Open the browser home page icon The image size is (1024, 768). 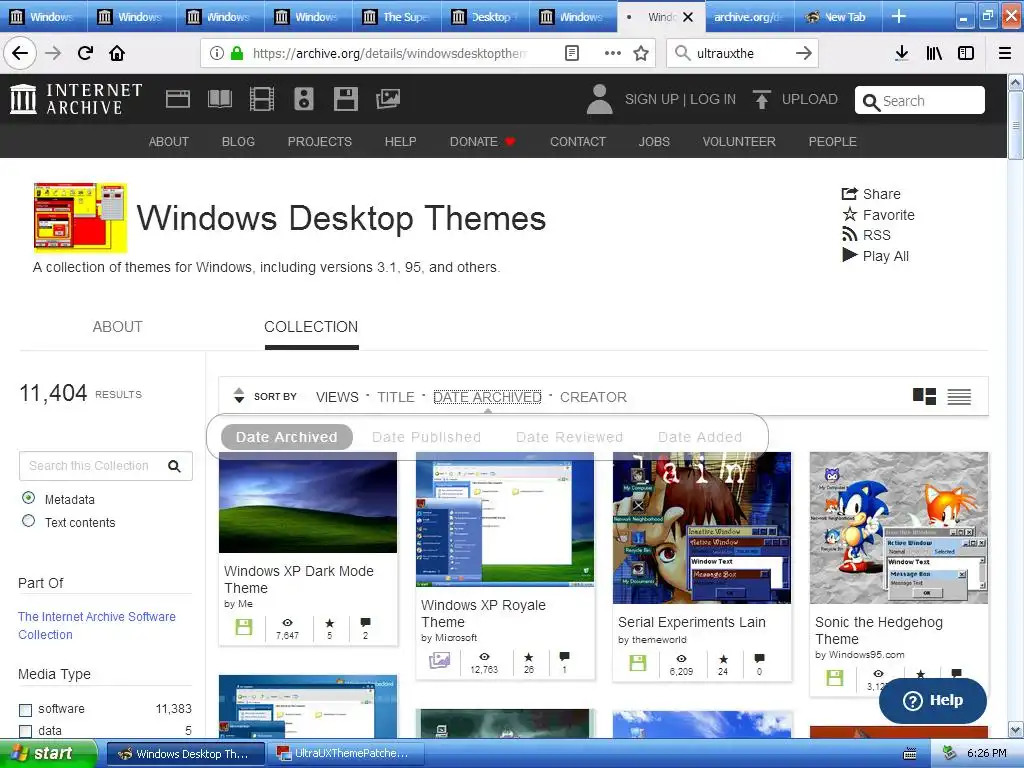[x=117, y=54]
